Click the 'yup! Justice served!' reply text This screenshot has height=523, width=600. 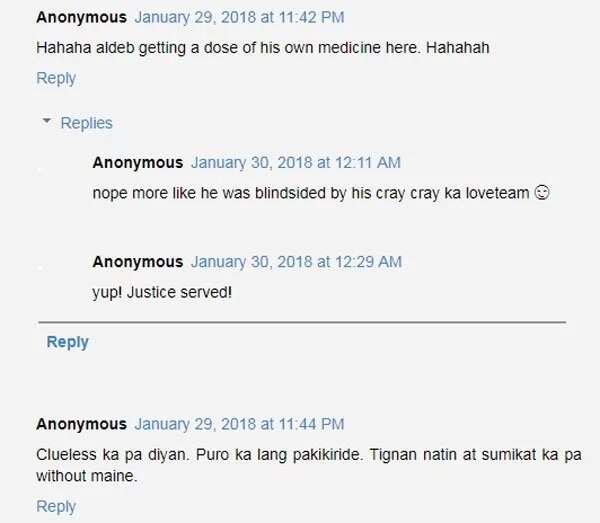[162, 292]
